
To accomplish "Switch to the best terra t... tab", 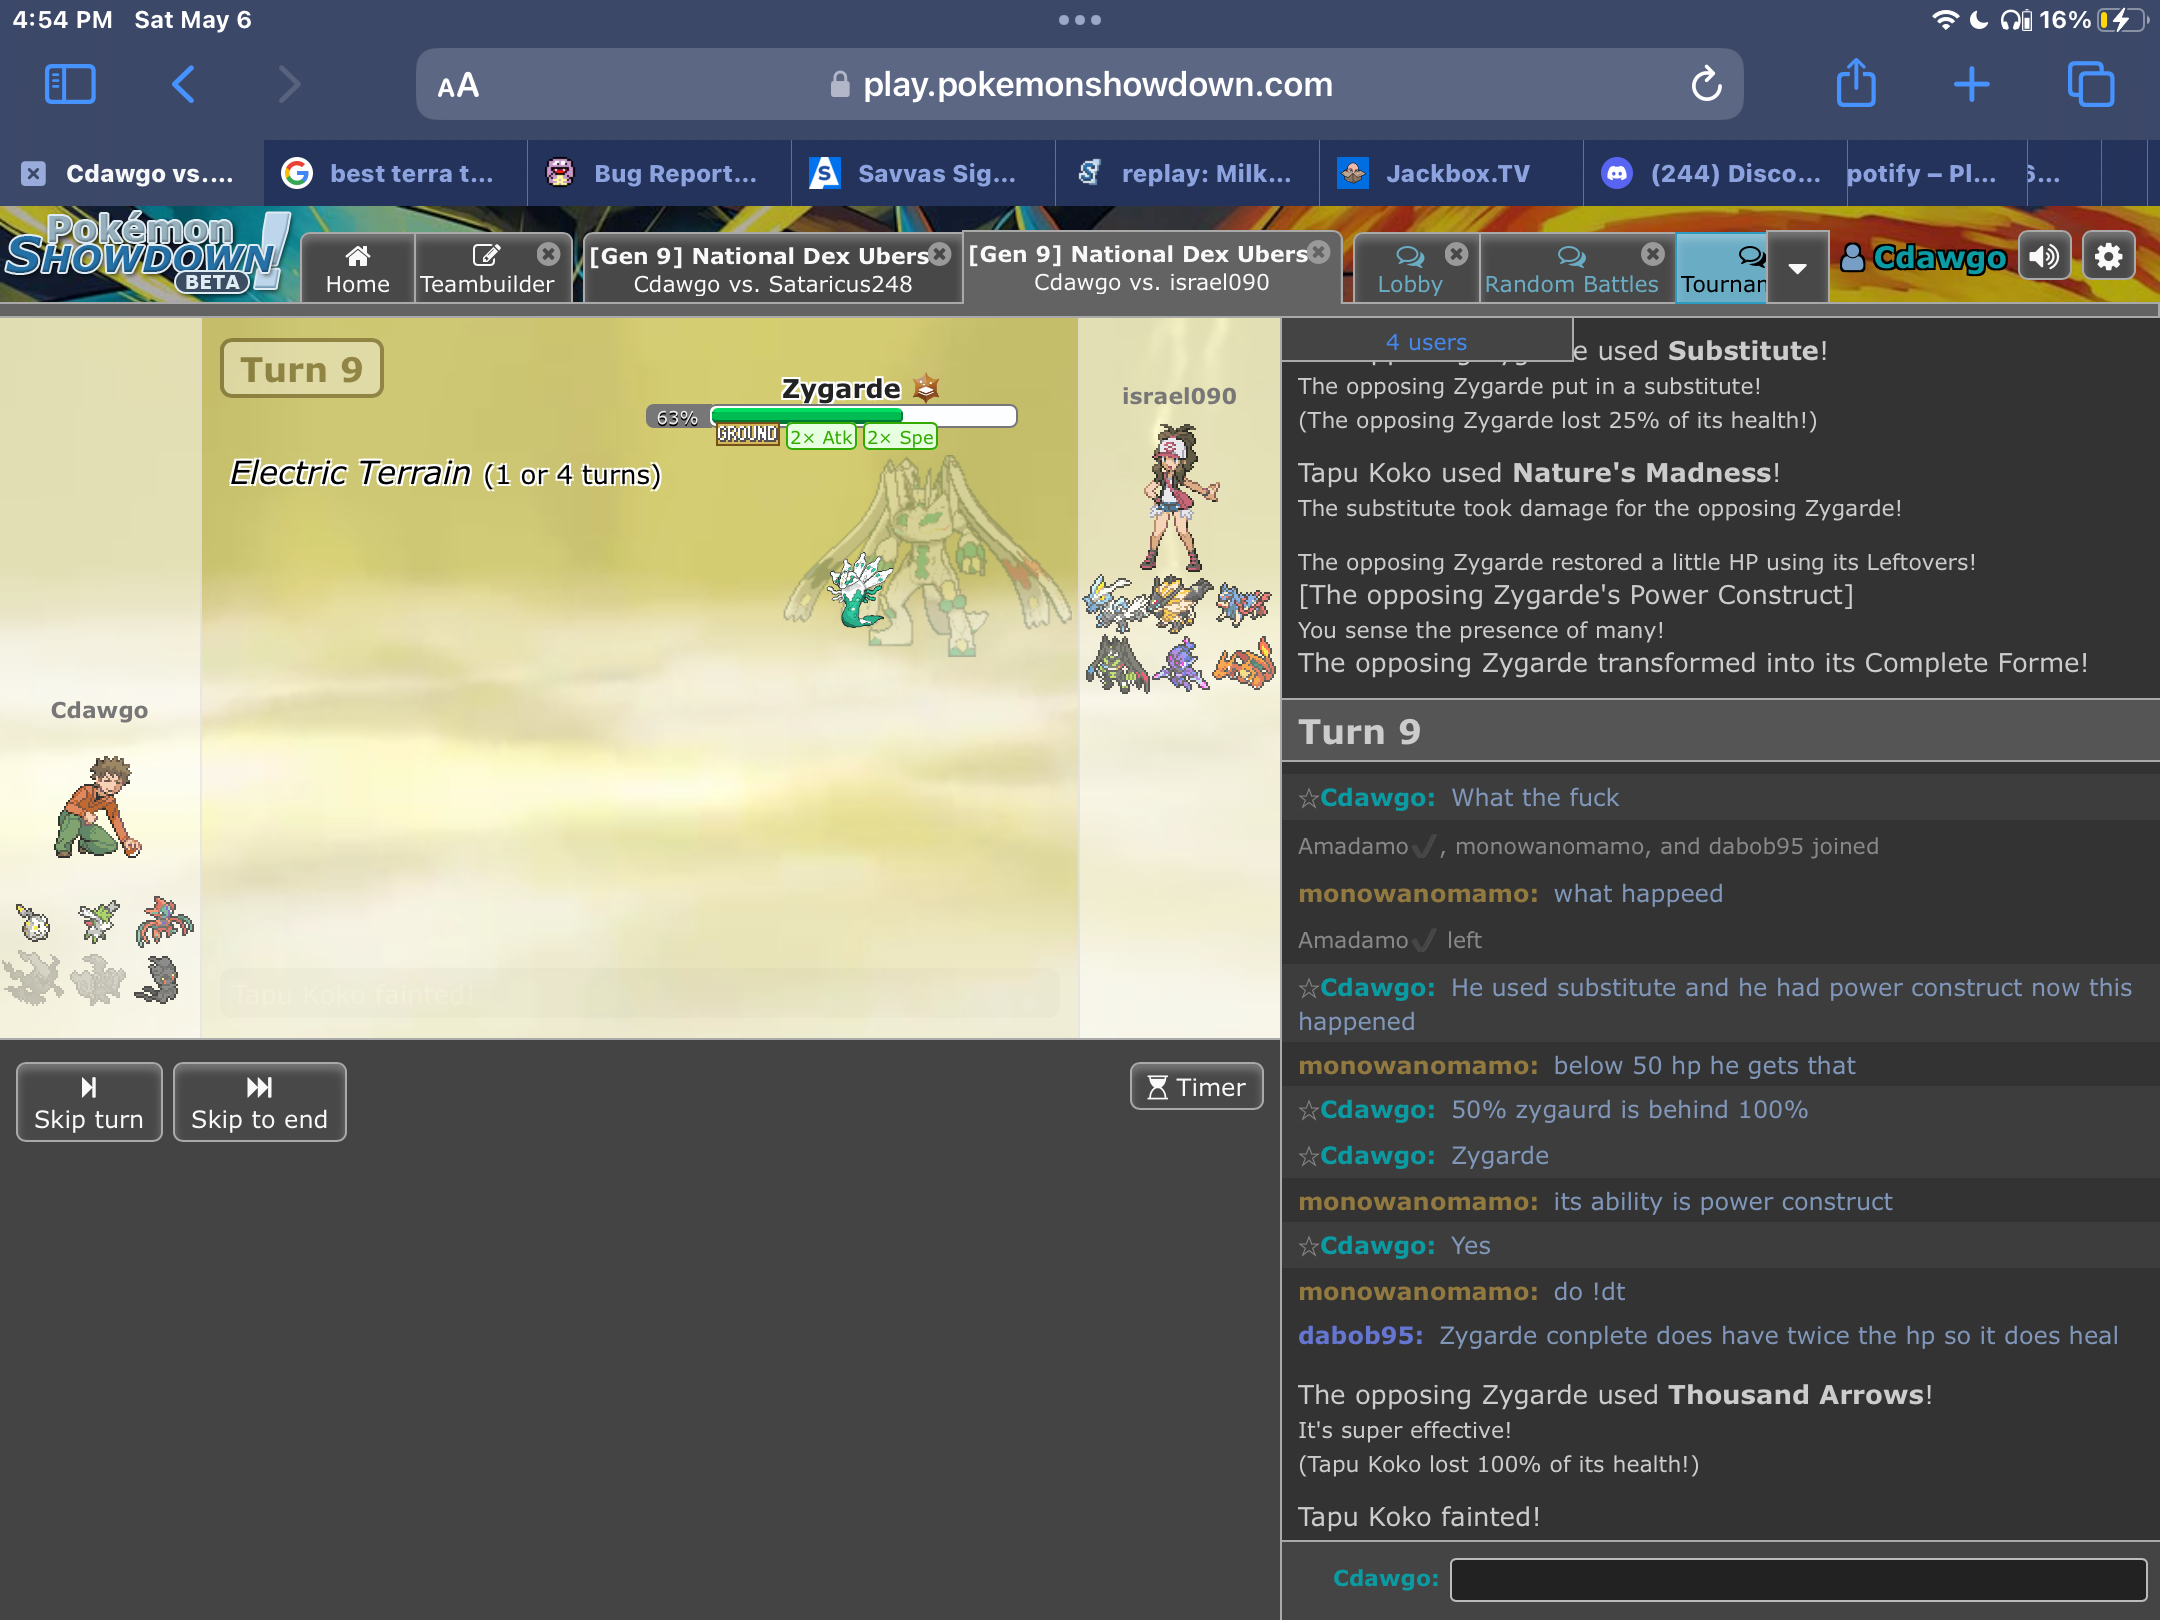I will tap(396, 173).
